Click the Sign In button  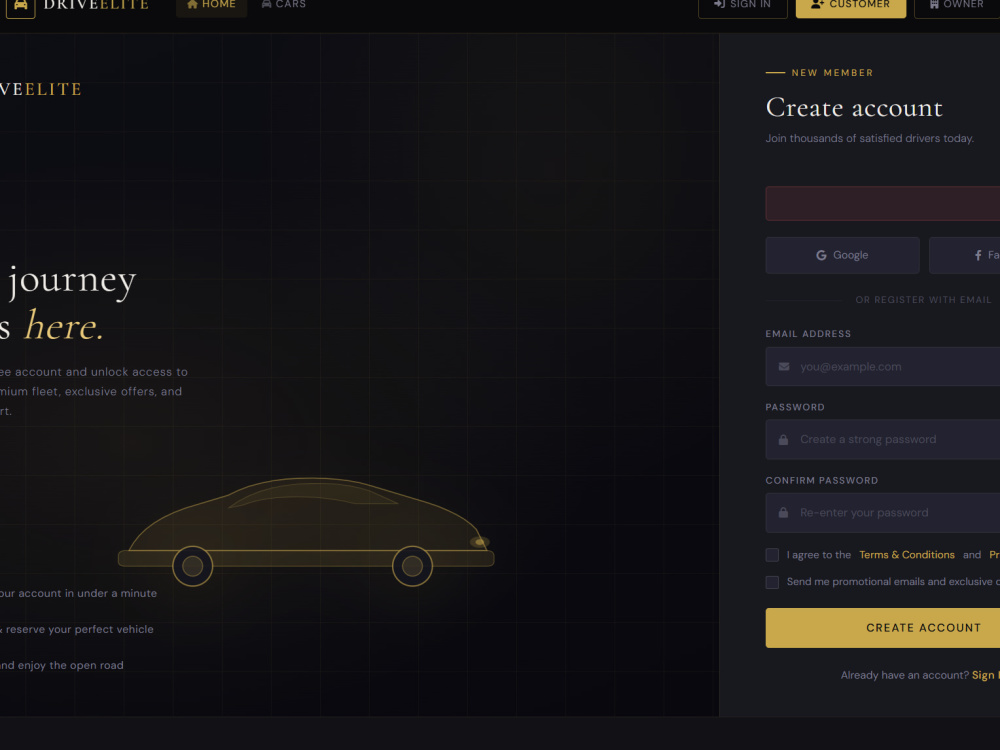(742, 5)
